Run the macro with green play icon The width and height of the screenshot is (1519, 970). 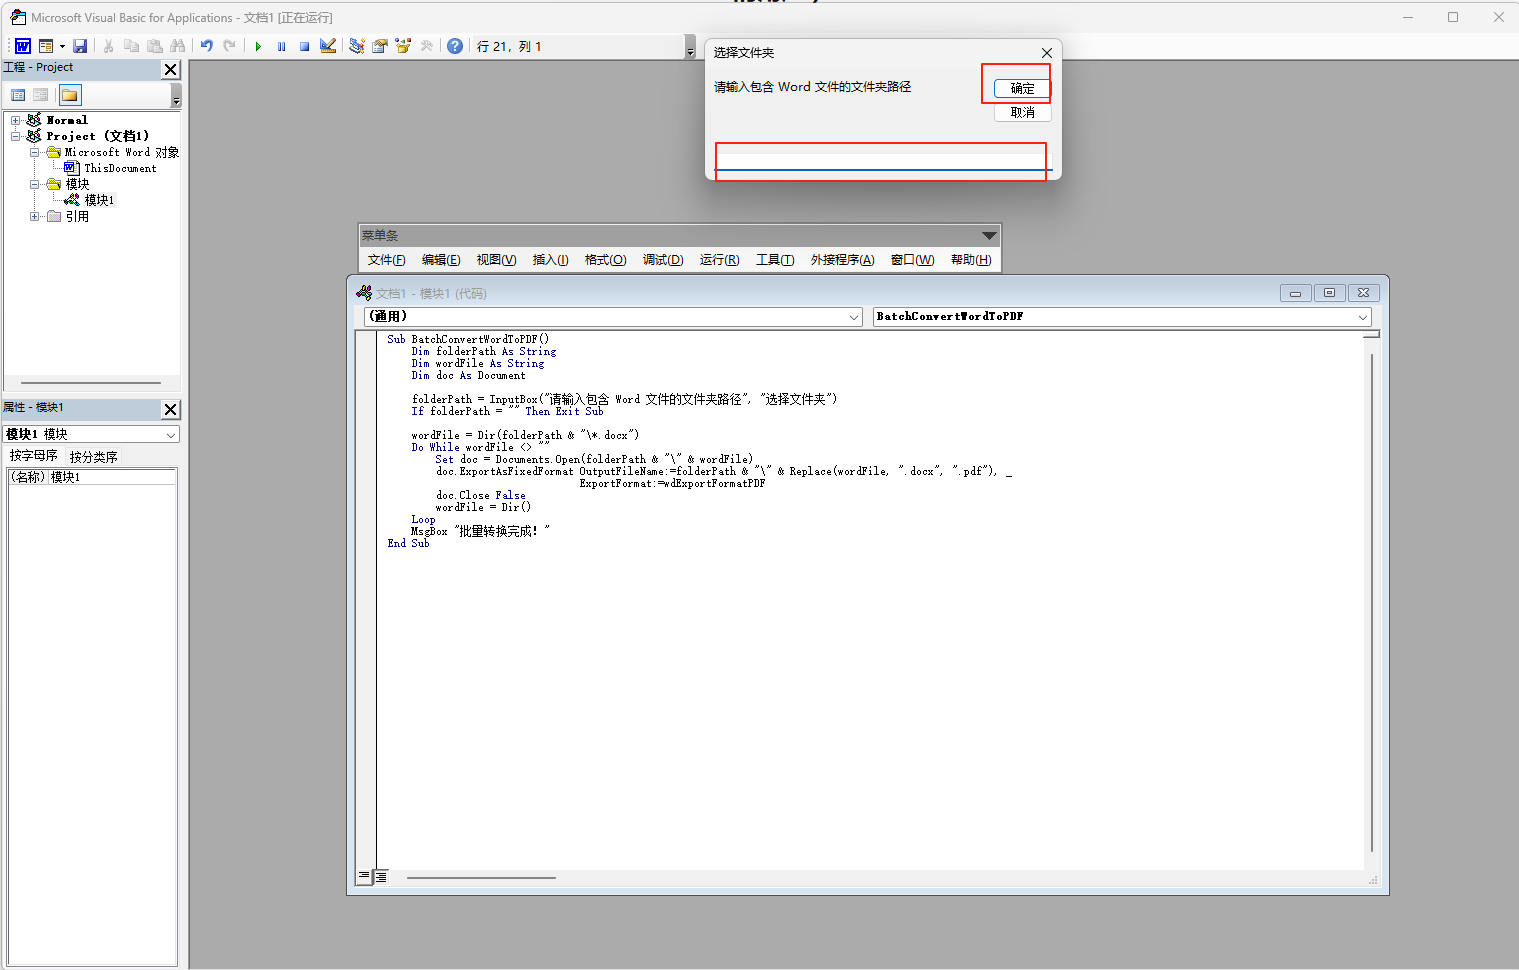(x=258, y=46)
